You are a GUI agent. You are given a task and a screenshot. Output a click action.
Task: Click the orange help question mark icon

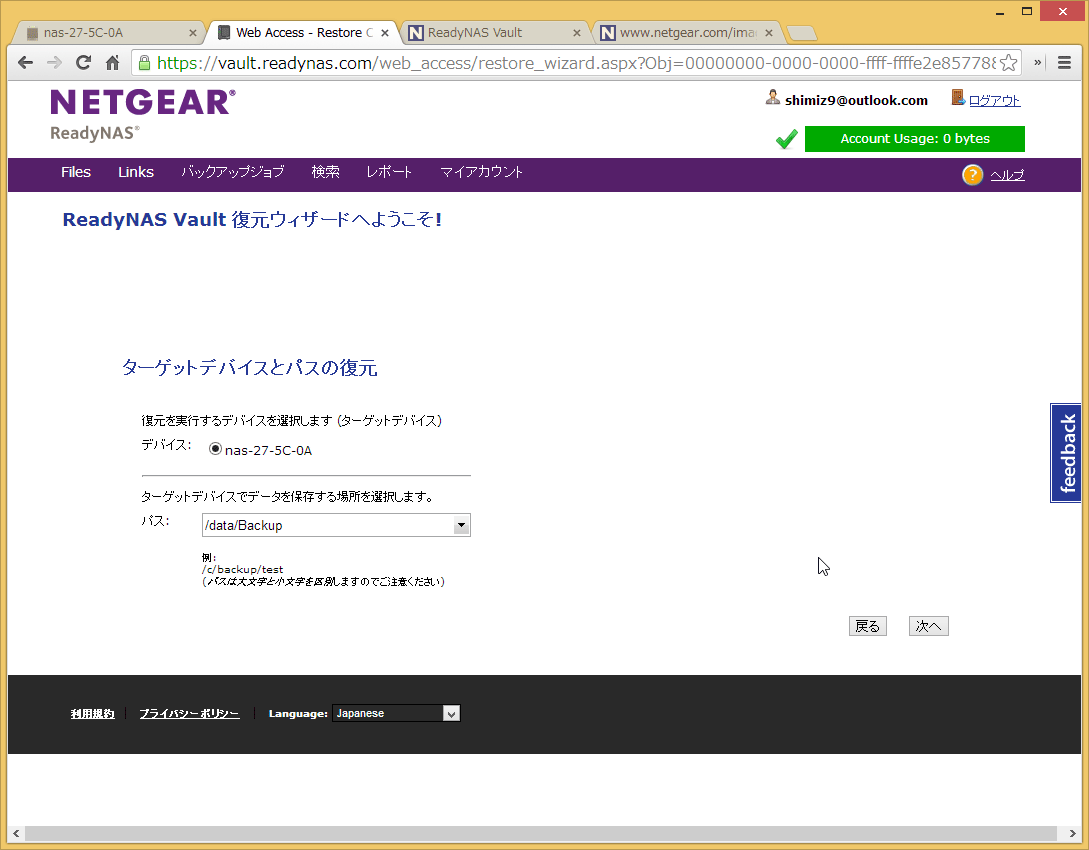972,175
